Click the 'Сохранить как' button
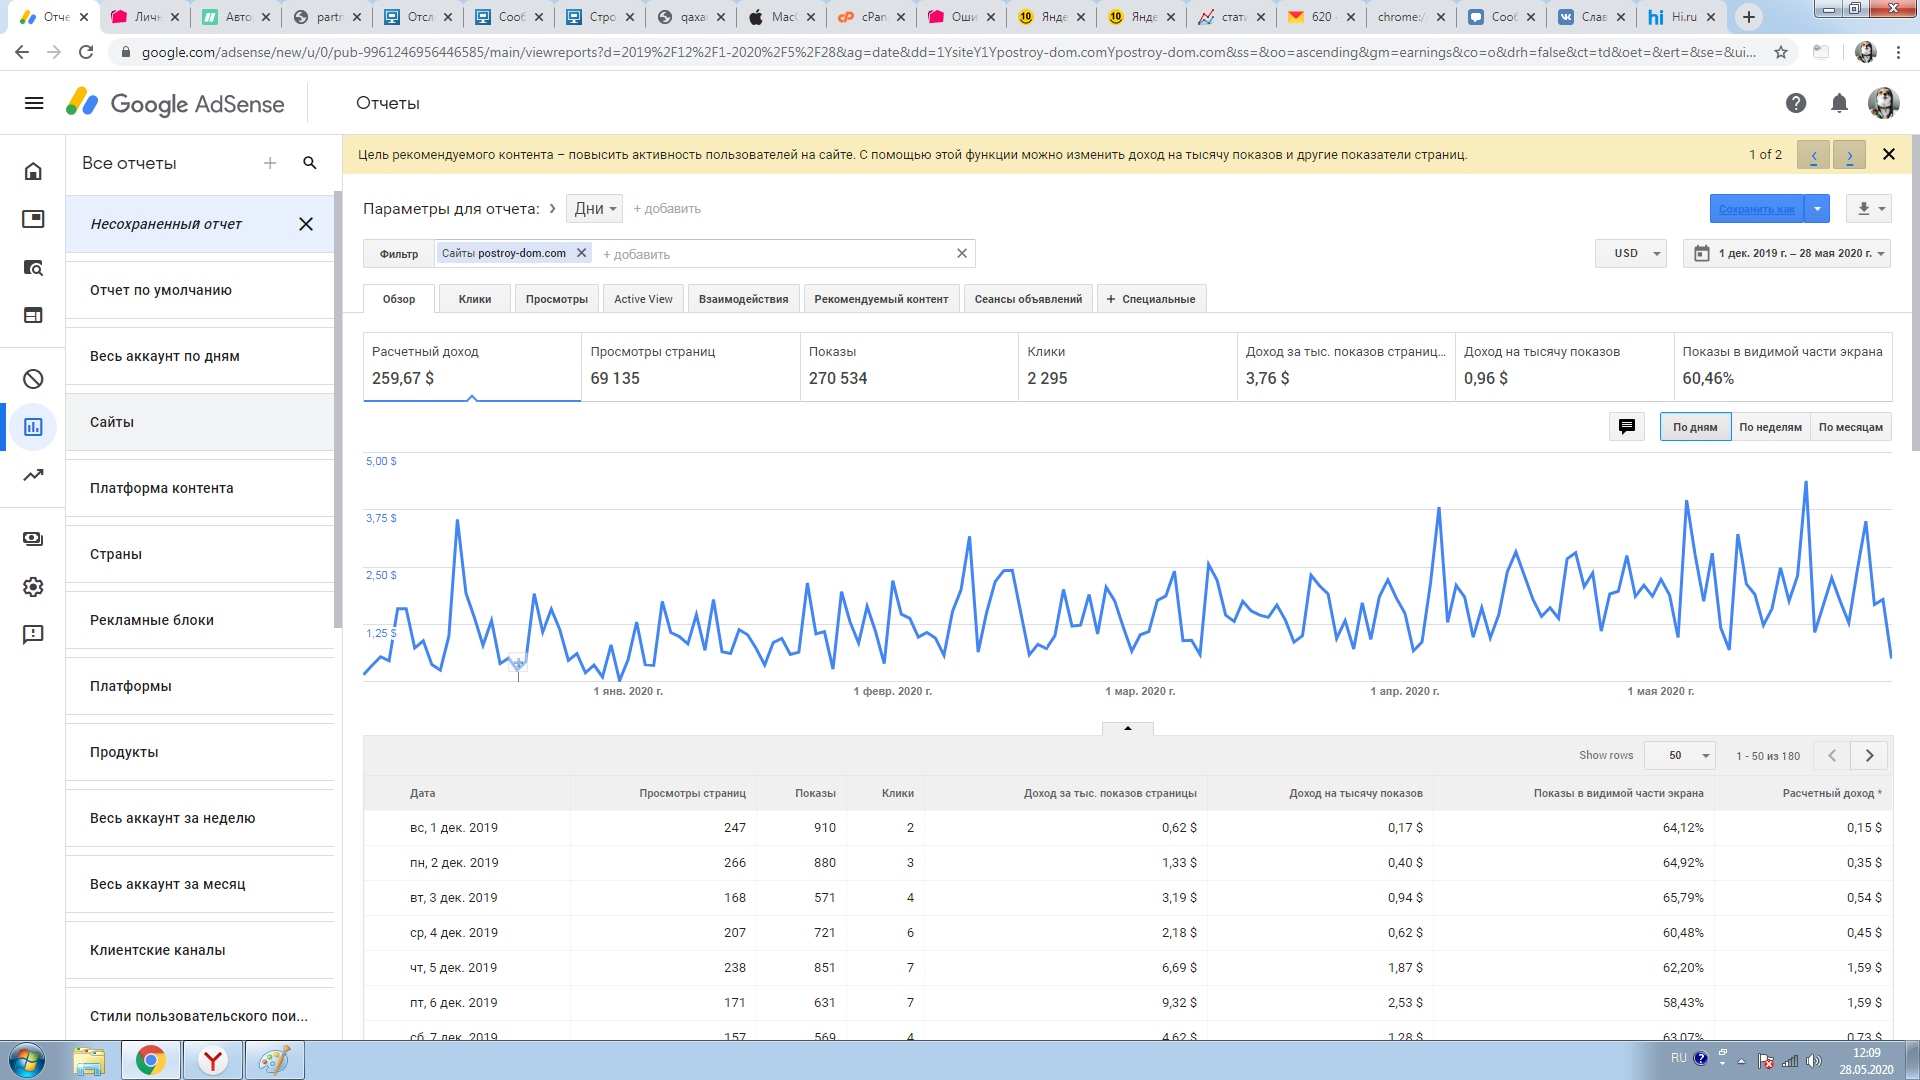The image size is (1920, 1080). (x=1756, y=209)
